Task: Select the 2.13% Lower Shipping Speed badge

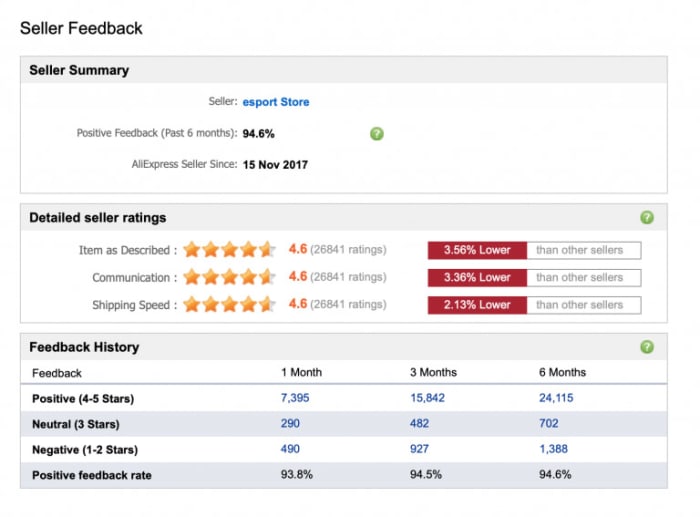Action: coord(477,304)
